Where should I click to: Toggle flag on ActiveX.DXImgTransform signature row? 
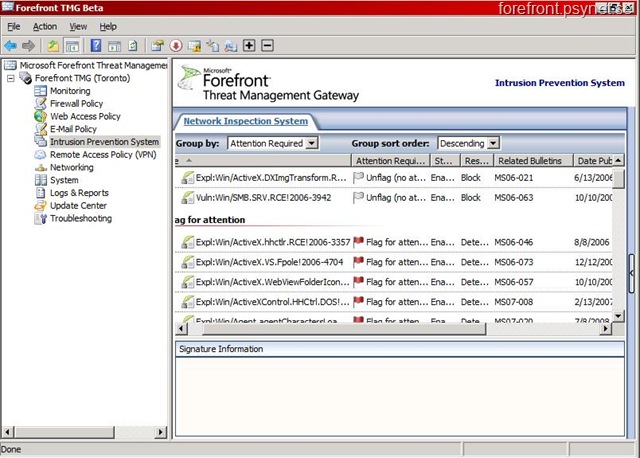pos(359,177)
